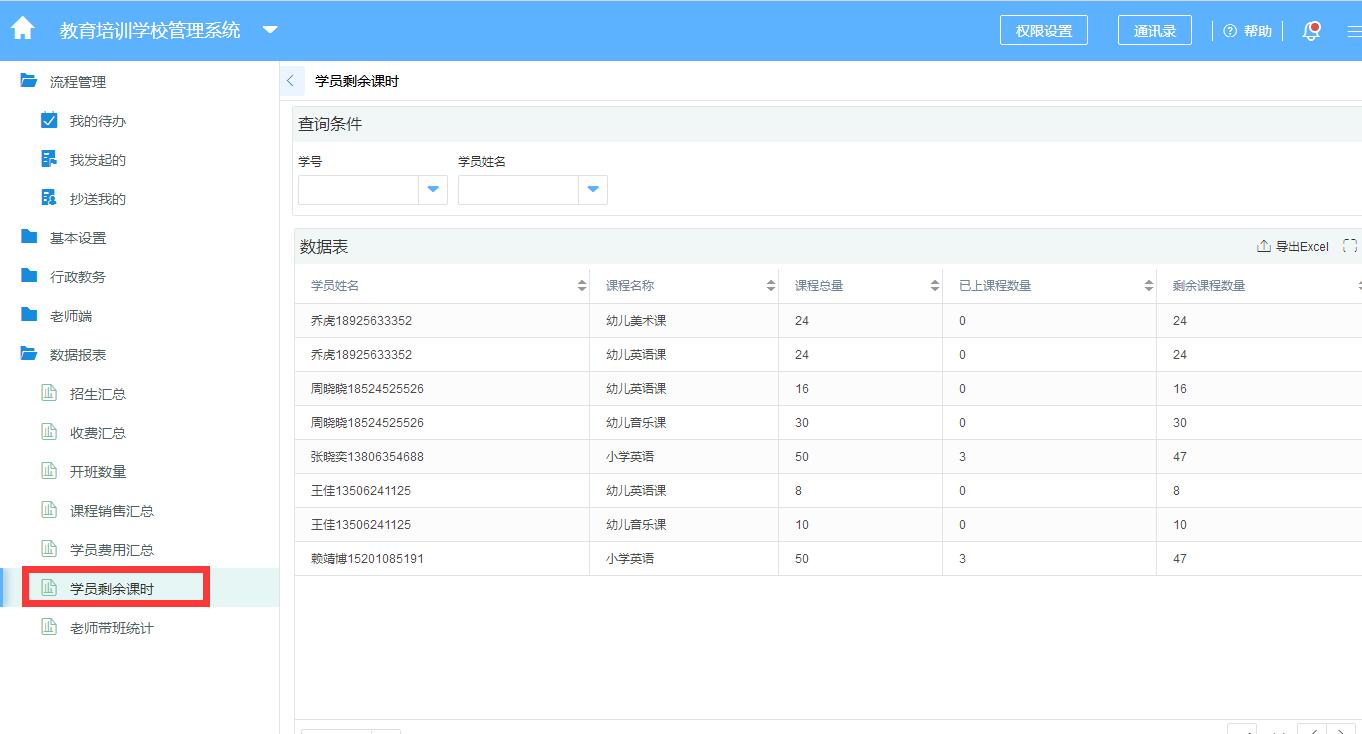Open the notification bell icon
The image size is (1362, 734).
point(1311,31)
